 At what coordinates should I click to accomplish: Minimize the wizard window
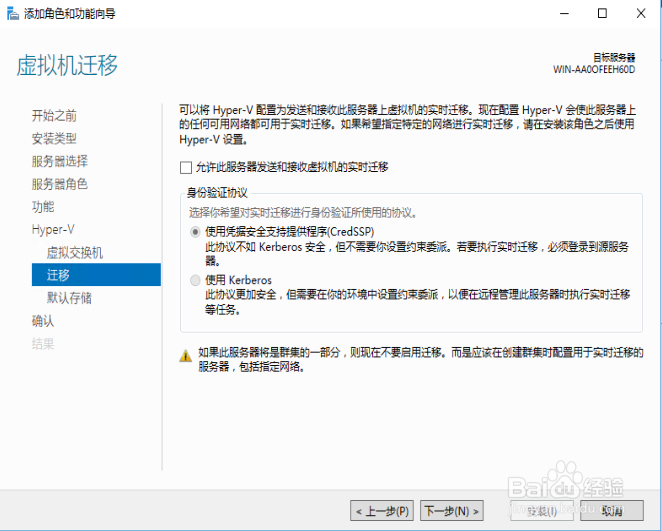click(564, 14)
